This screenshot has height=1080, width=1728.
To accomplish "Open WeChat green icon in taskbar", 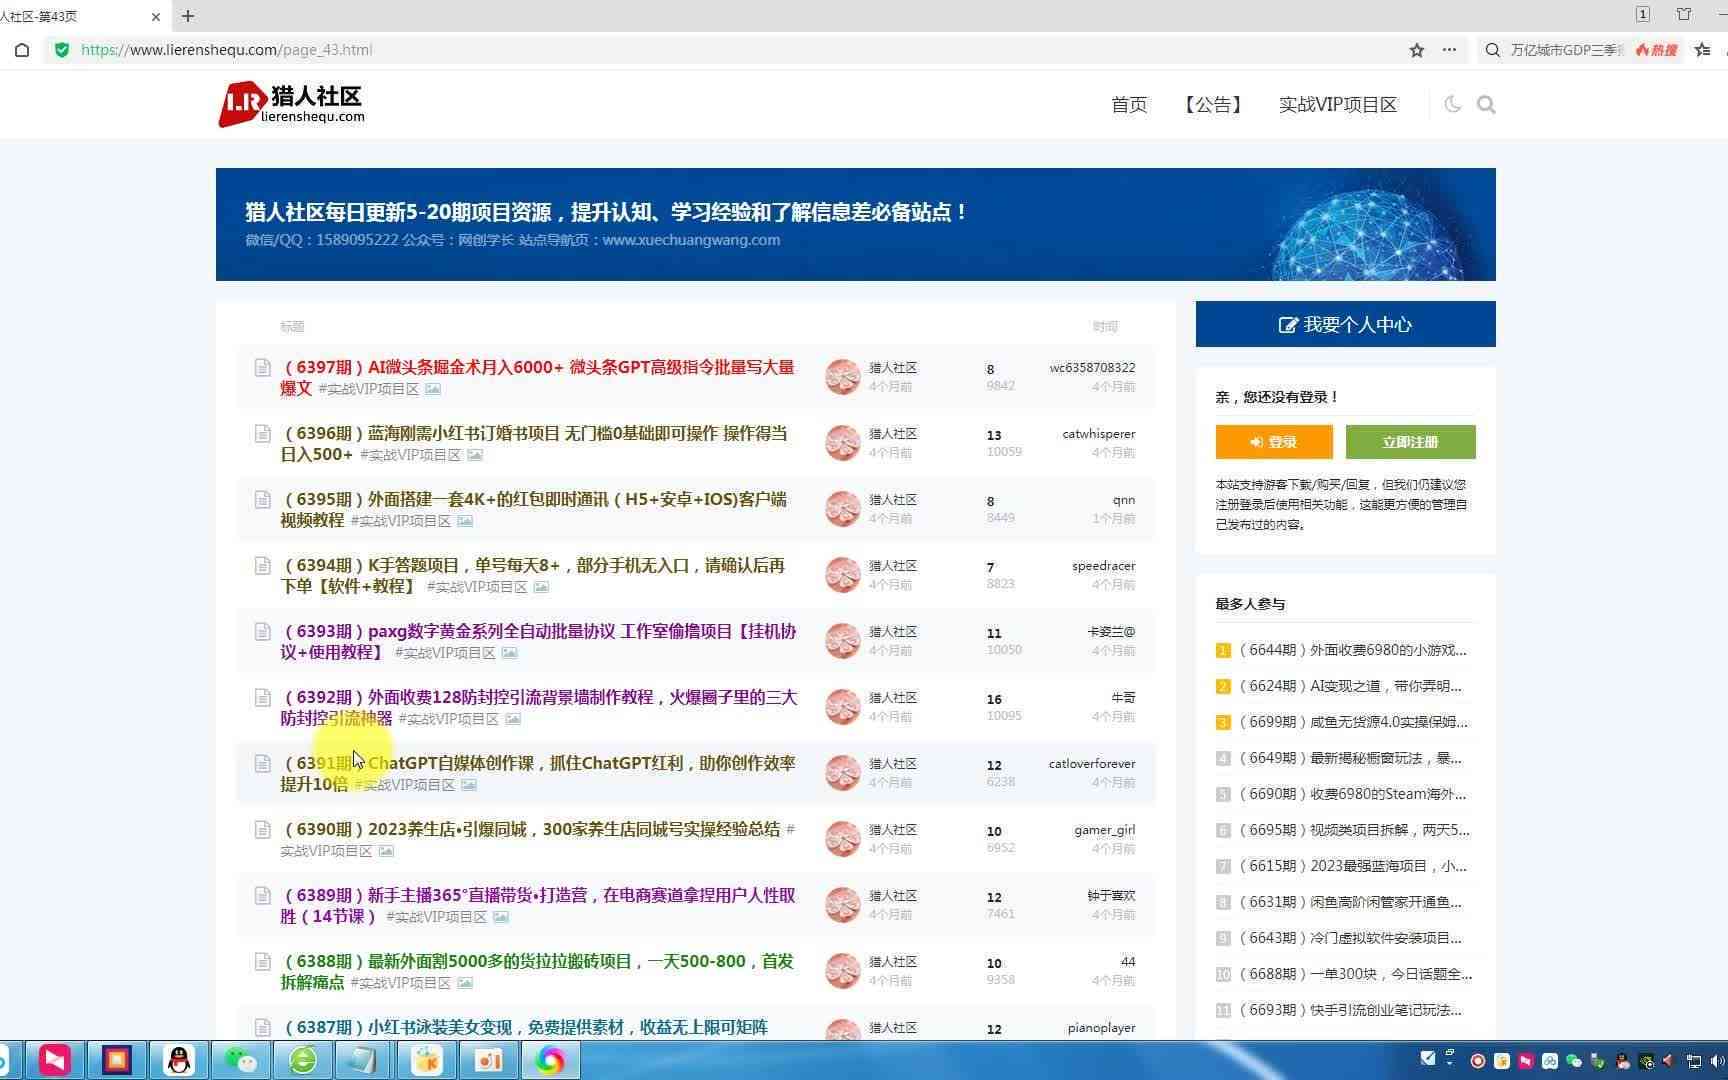I will 241,1060.
